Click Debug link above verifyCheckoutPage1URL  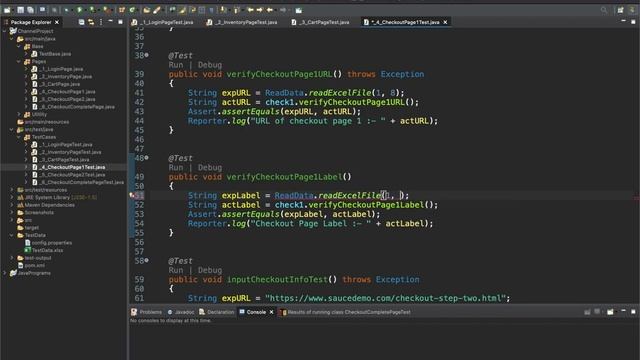pyautogui.click(x=210, y=65)
